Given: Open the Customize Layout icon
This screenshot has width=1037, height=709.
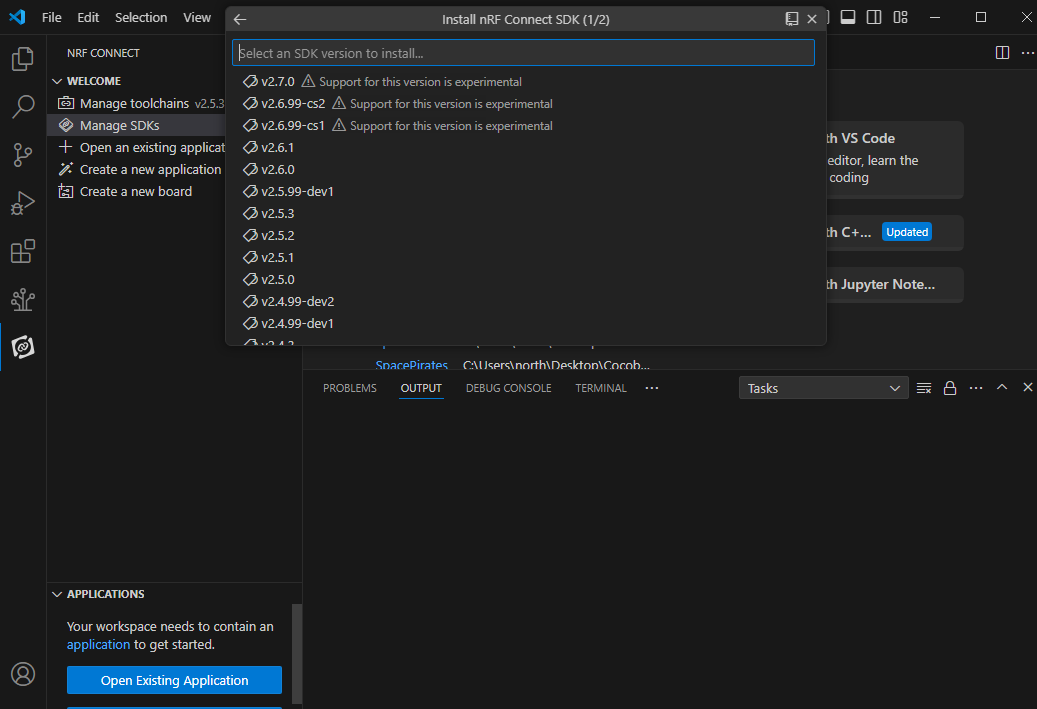Looking at the screenshot, I should point(900,17).
